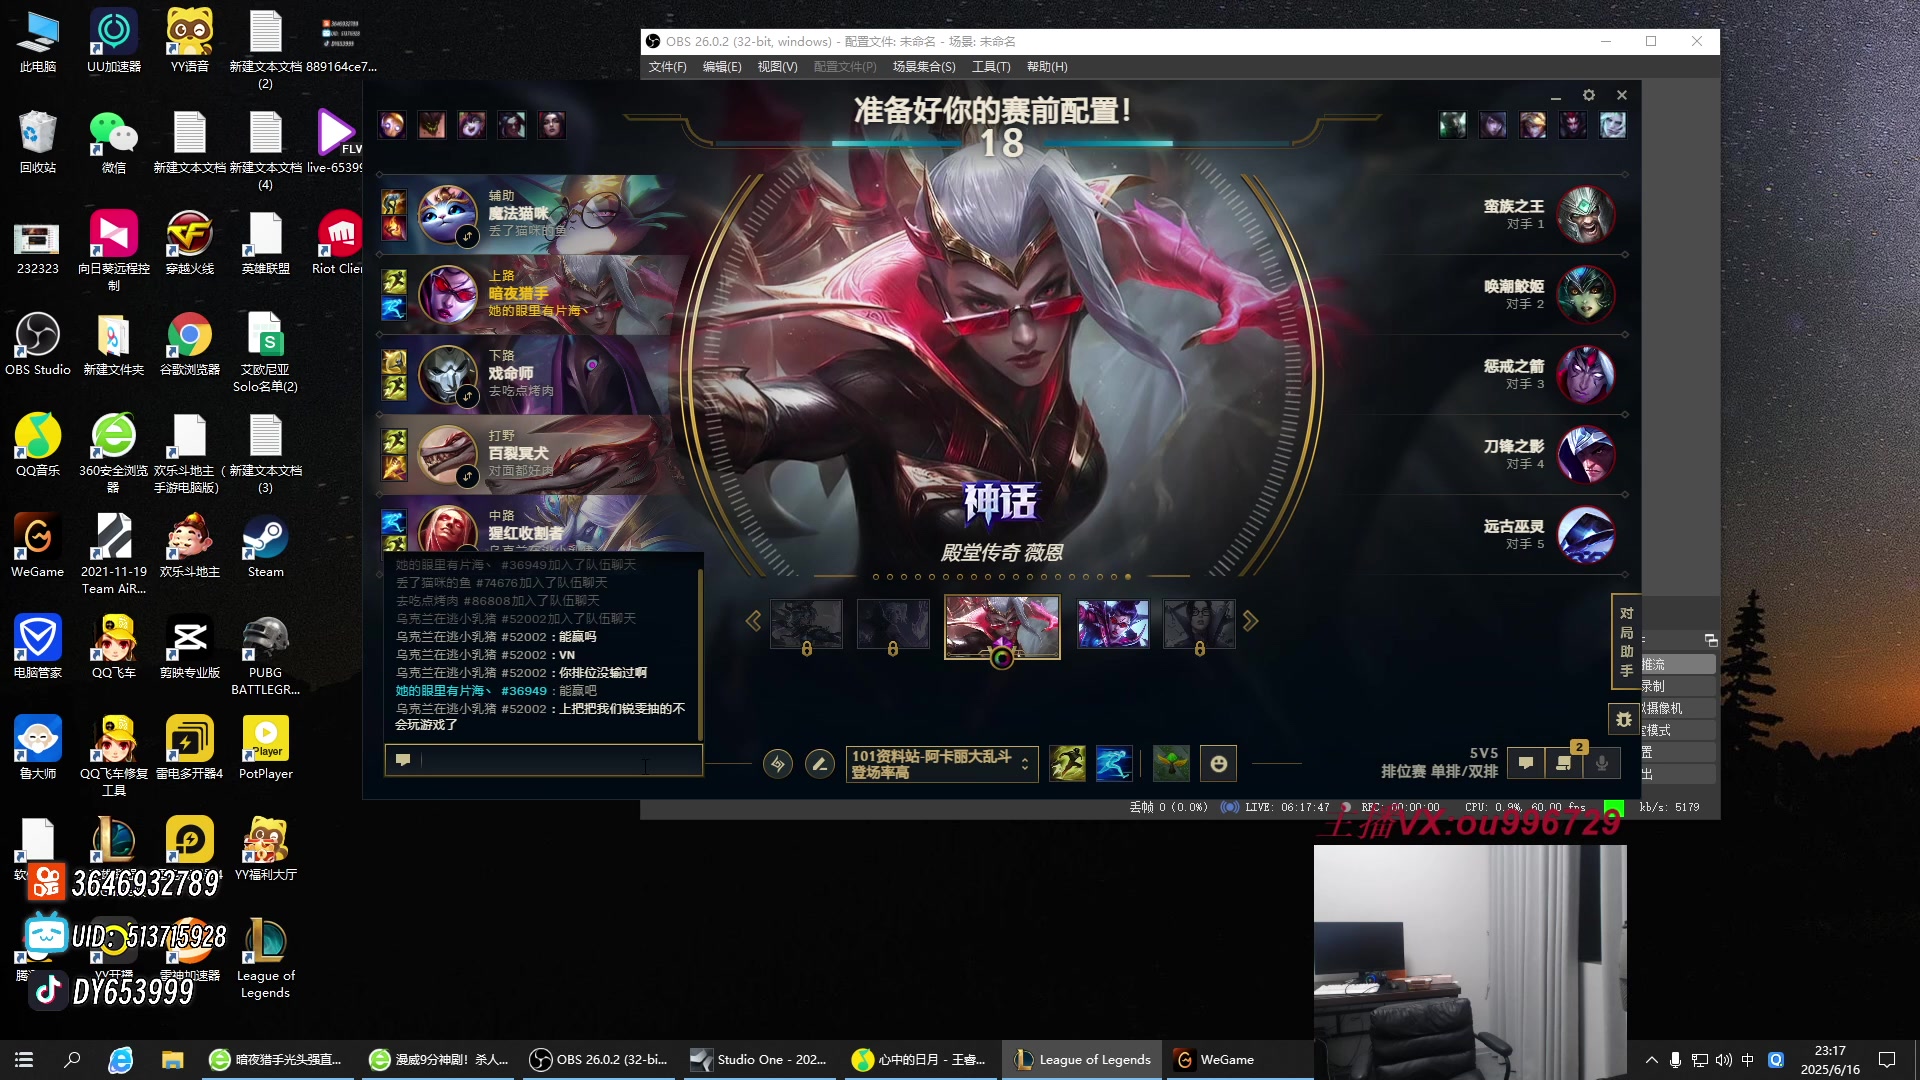This screenshot has width=1920, height=1080.
Task: Click the 暗夜猎手 champion portrait
Action: coord(447,294)
